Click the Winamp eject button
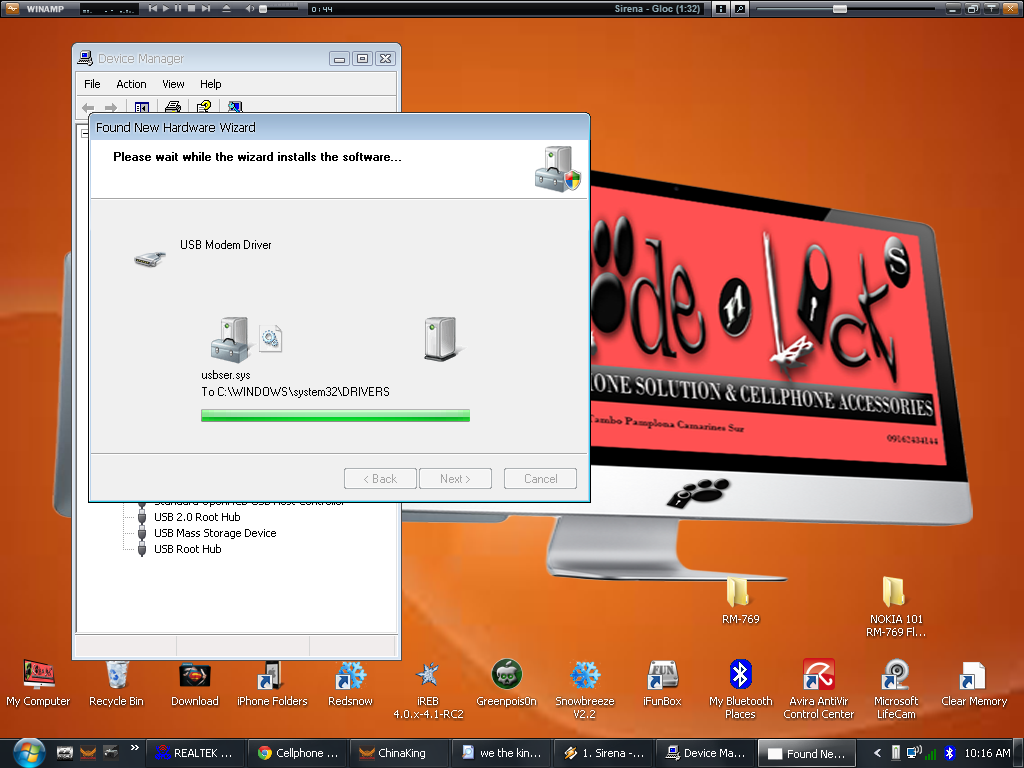Image resolution: width=1024 pixels, height=768 pixels. point(227,8)
